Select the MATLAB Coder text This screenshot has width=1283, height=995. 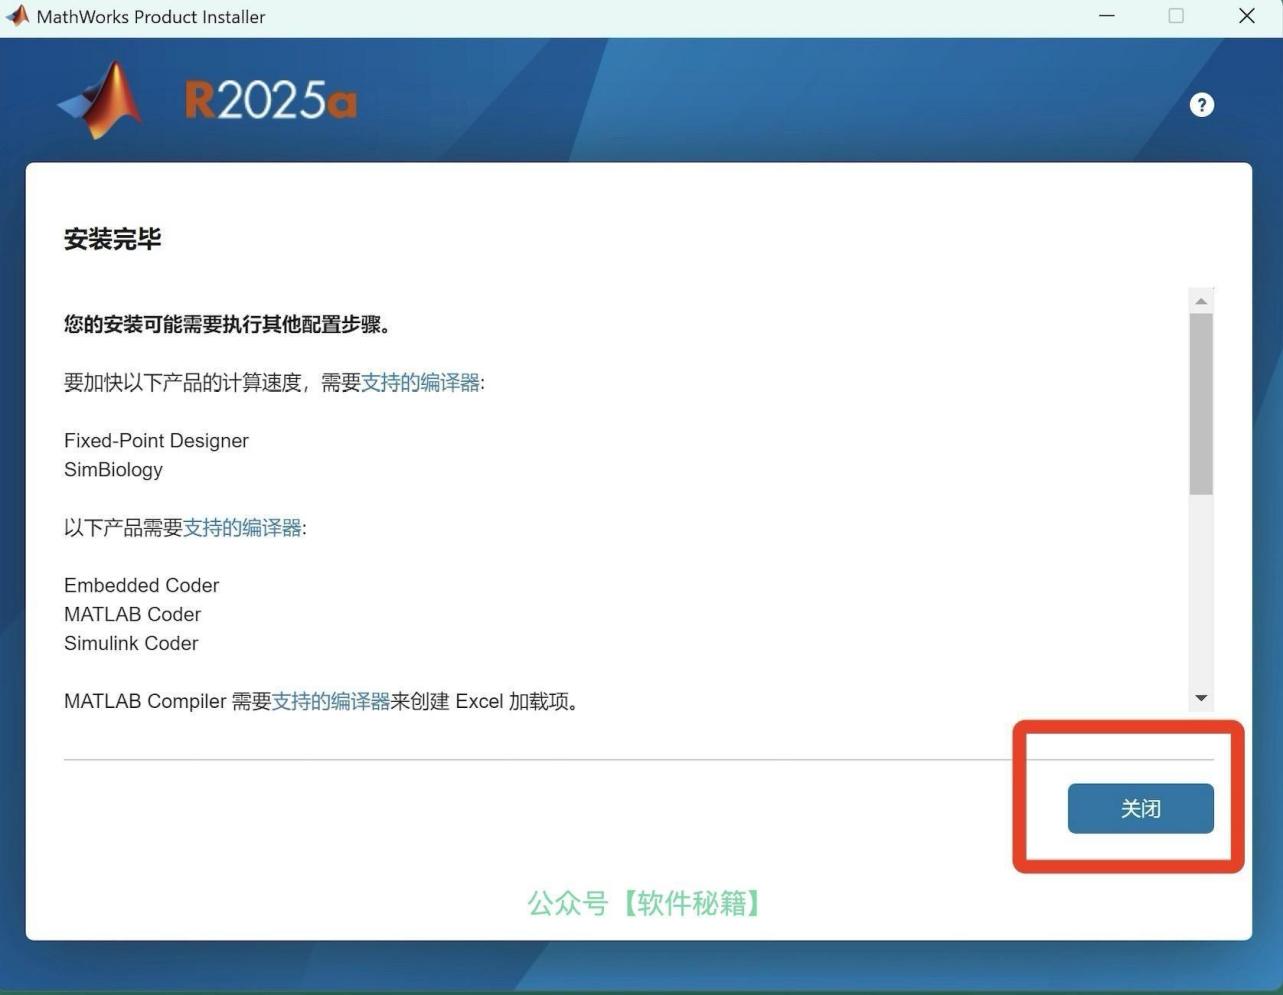click(132, 615)
